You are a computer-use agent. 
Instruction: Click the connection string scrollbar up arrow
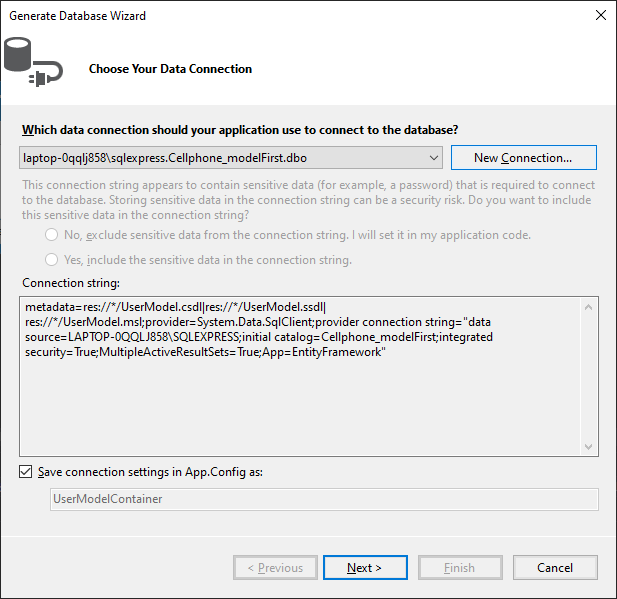(x=588, y=307)
